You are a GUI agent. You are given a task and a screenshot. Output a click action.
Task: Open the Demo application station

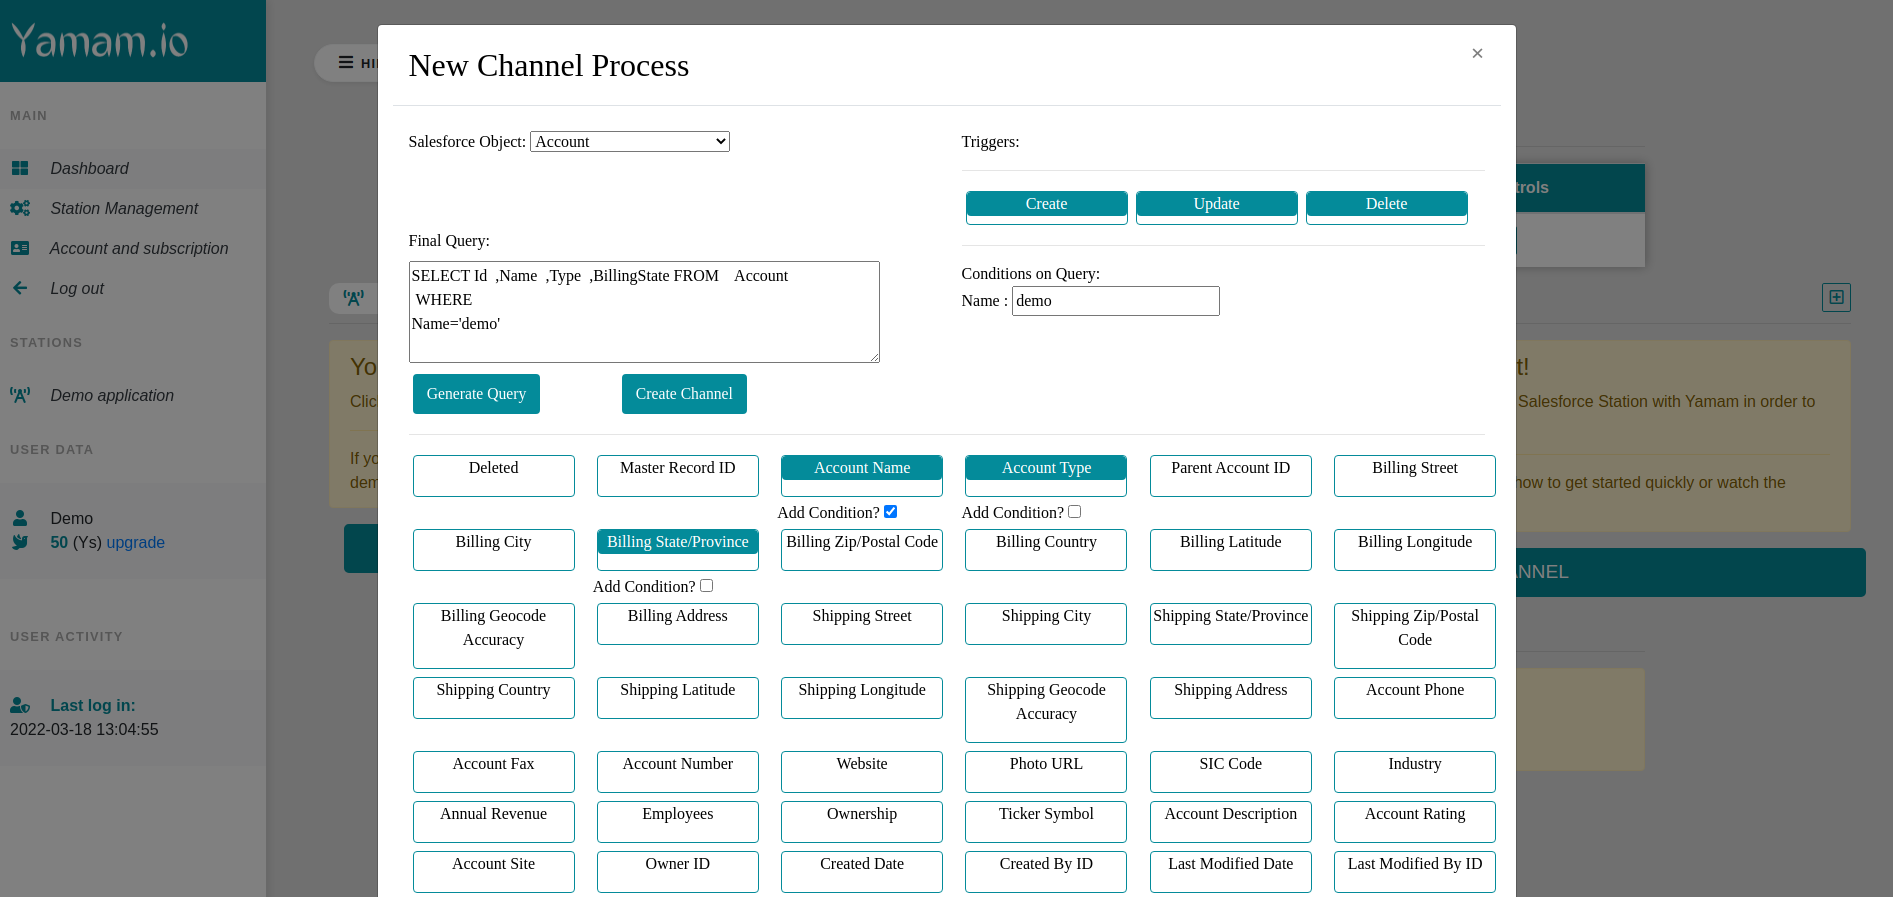coord(133,395)
